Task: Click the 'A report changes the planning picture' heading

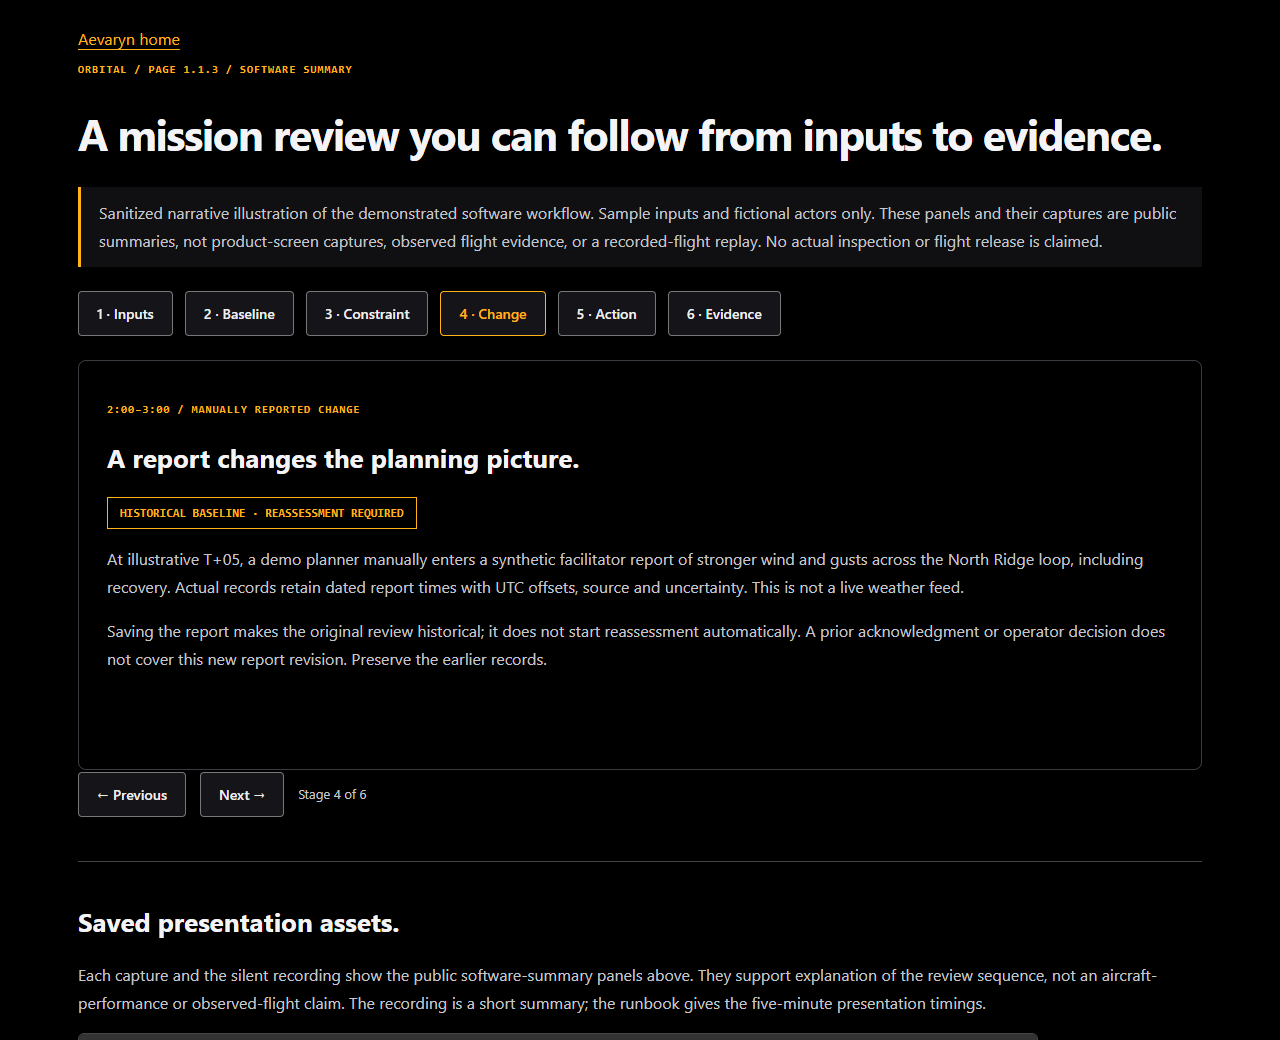Action: (x=343, y=459)
